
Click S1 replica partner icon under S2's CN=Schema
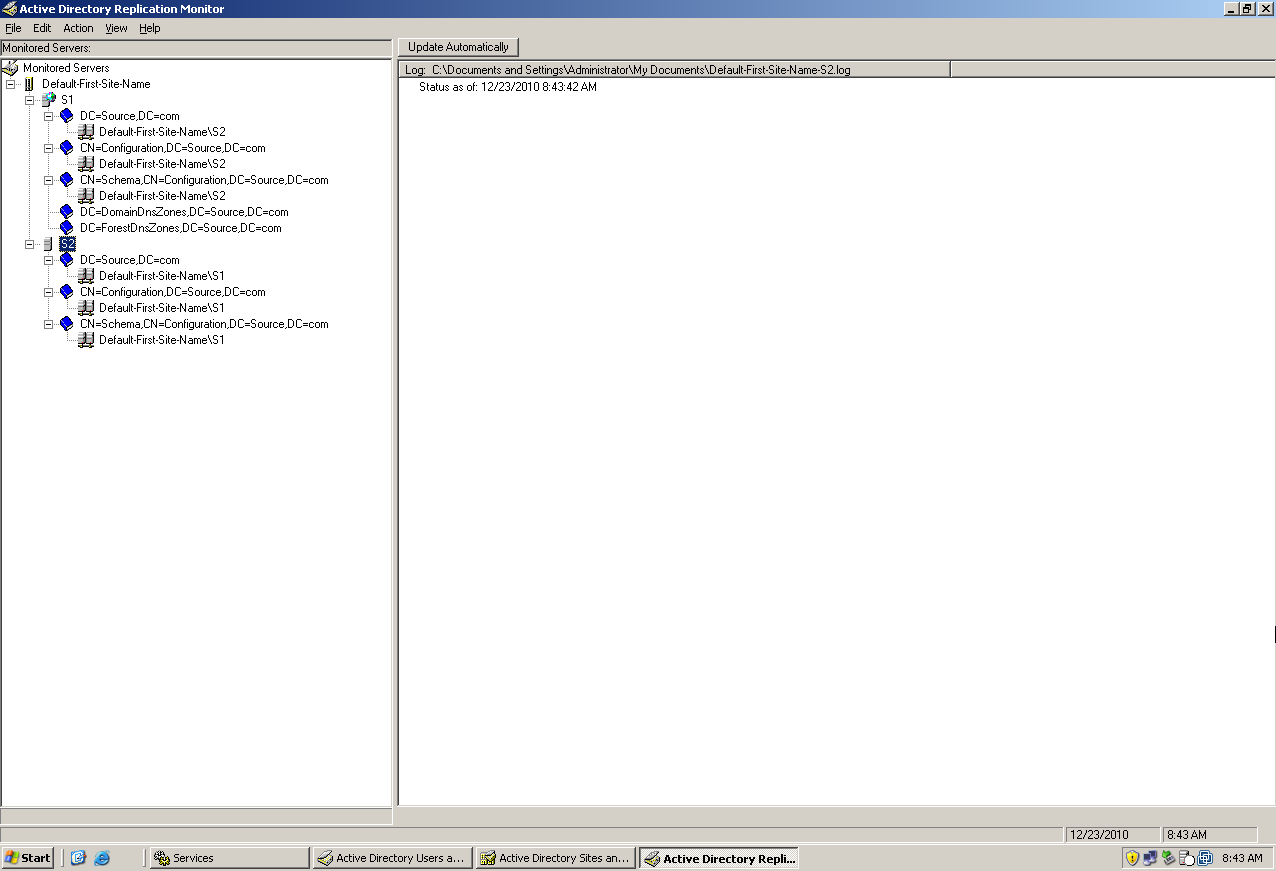pyautogui.click(x=86, y=340)
